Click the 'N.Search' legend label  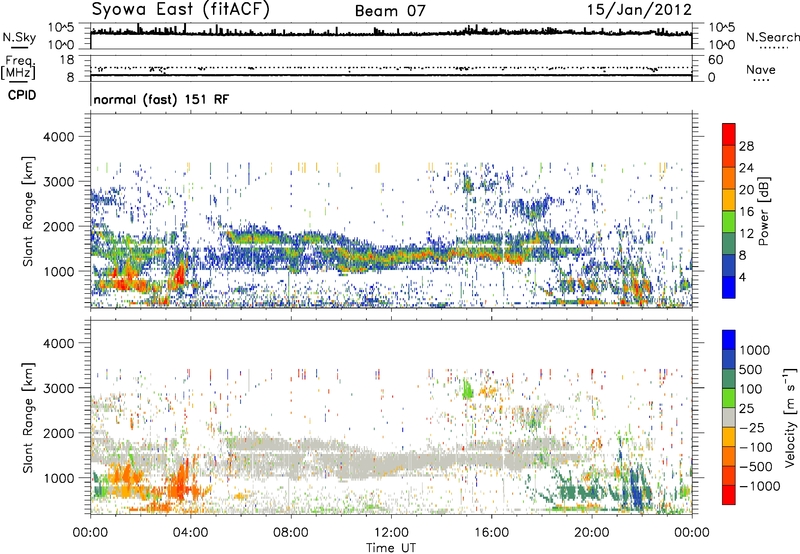(772, 37)
